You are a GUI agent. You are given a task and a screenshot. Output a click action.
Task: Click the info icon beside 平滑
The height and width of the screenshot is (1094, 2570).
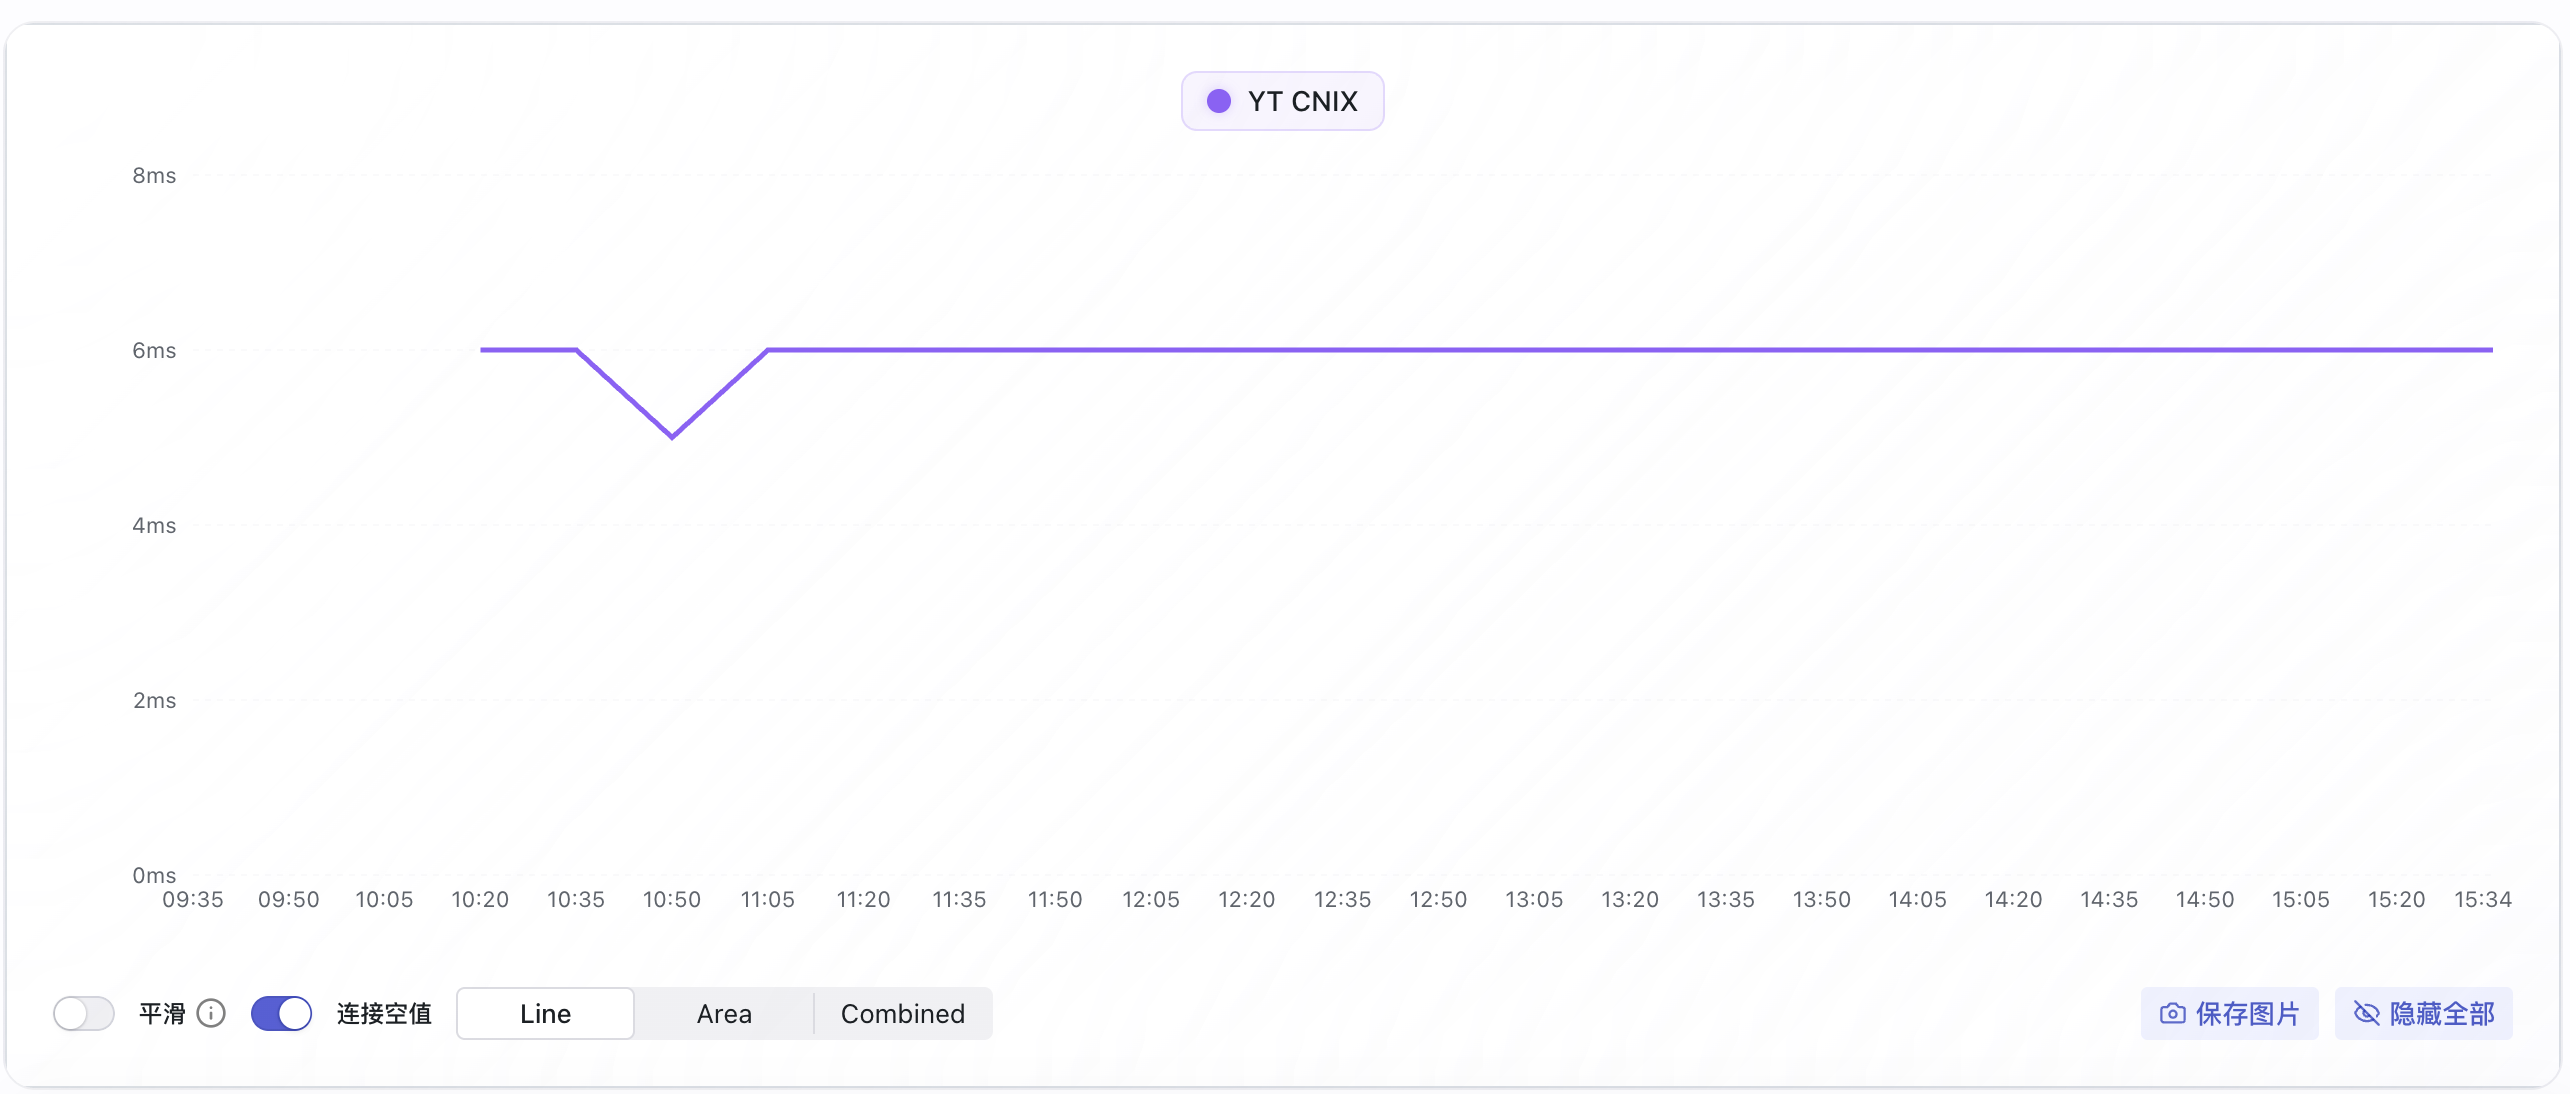211,1013
